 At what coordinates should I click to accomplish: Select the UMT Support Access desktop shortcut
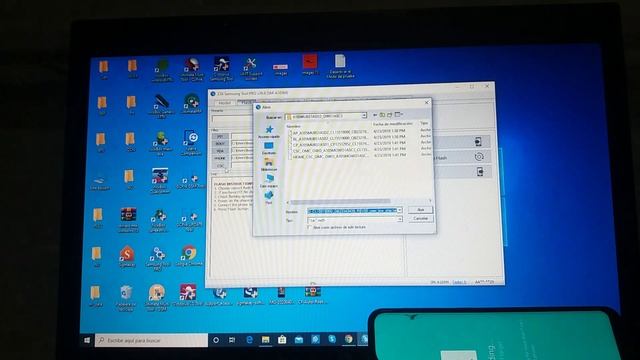tap(251, 69)
